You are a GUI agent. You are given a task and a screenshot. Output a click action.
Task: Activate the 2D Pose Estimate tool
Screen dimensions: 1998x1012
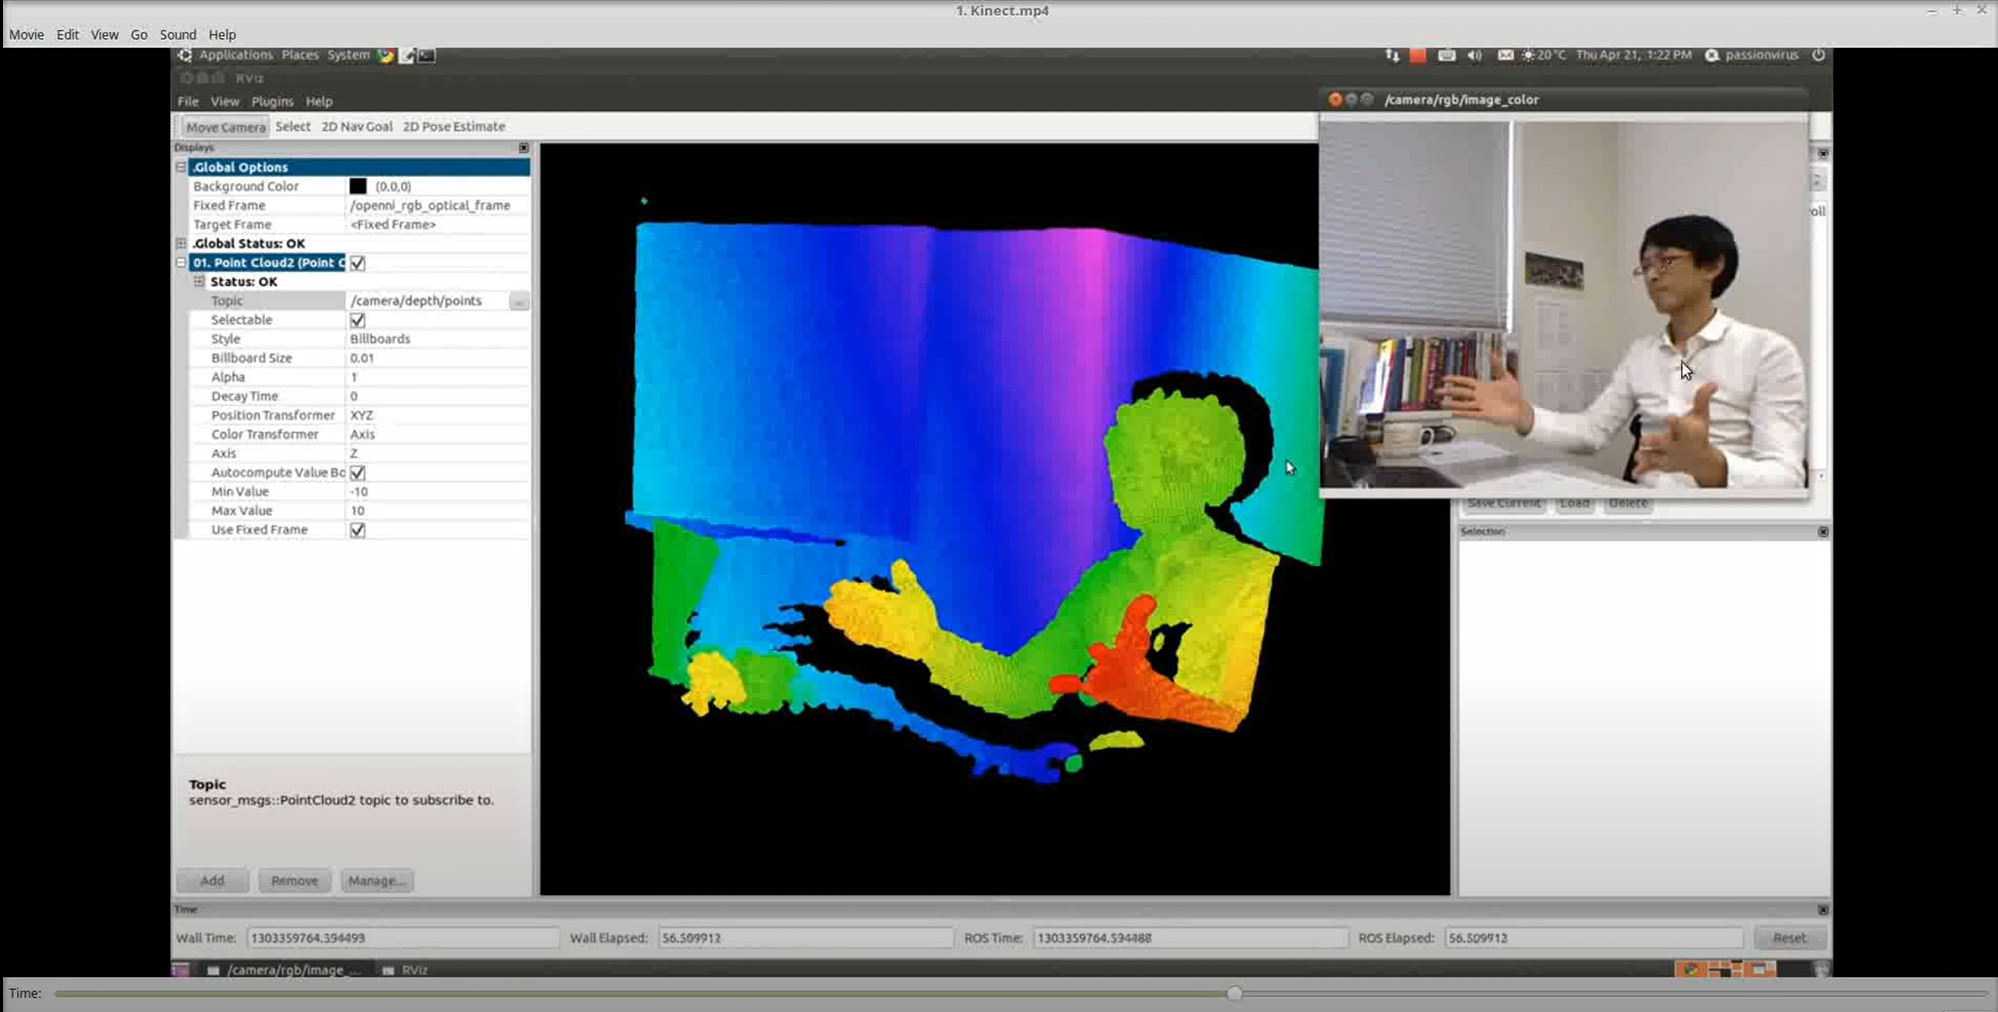coord(454,127)
